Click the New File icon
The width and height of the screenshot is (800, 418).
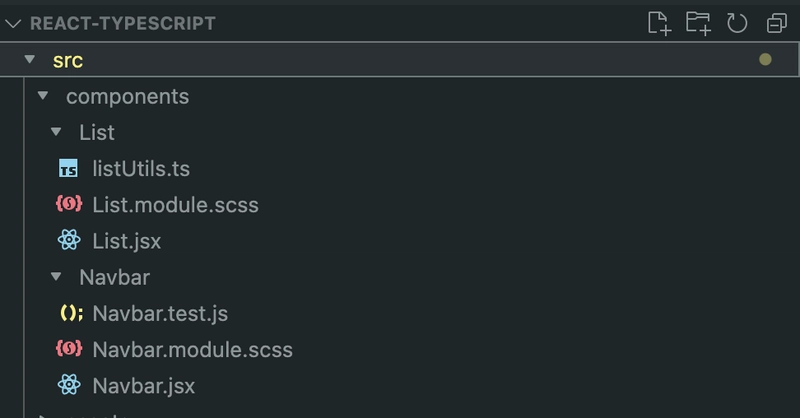click(x=659, y=23)
